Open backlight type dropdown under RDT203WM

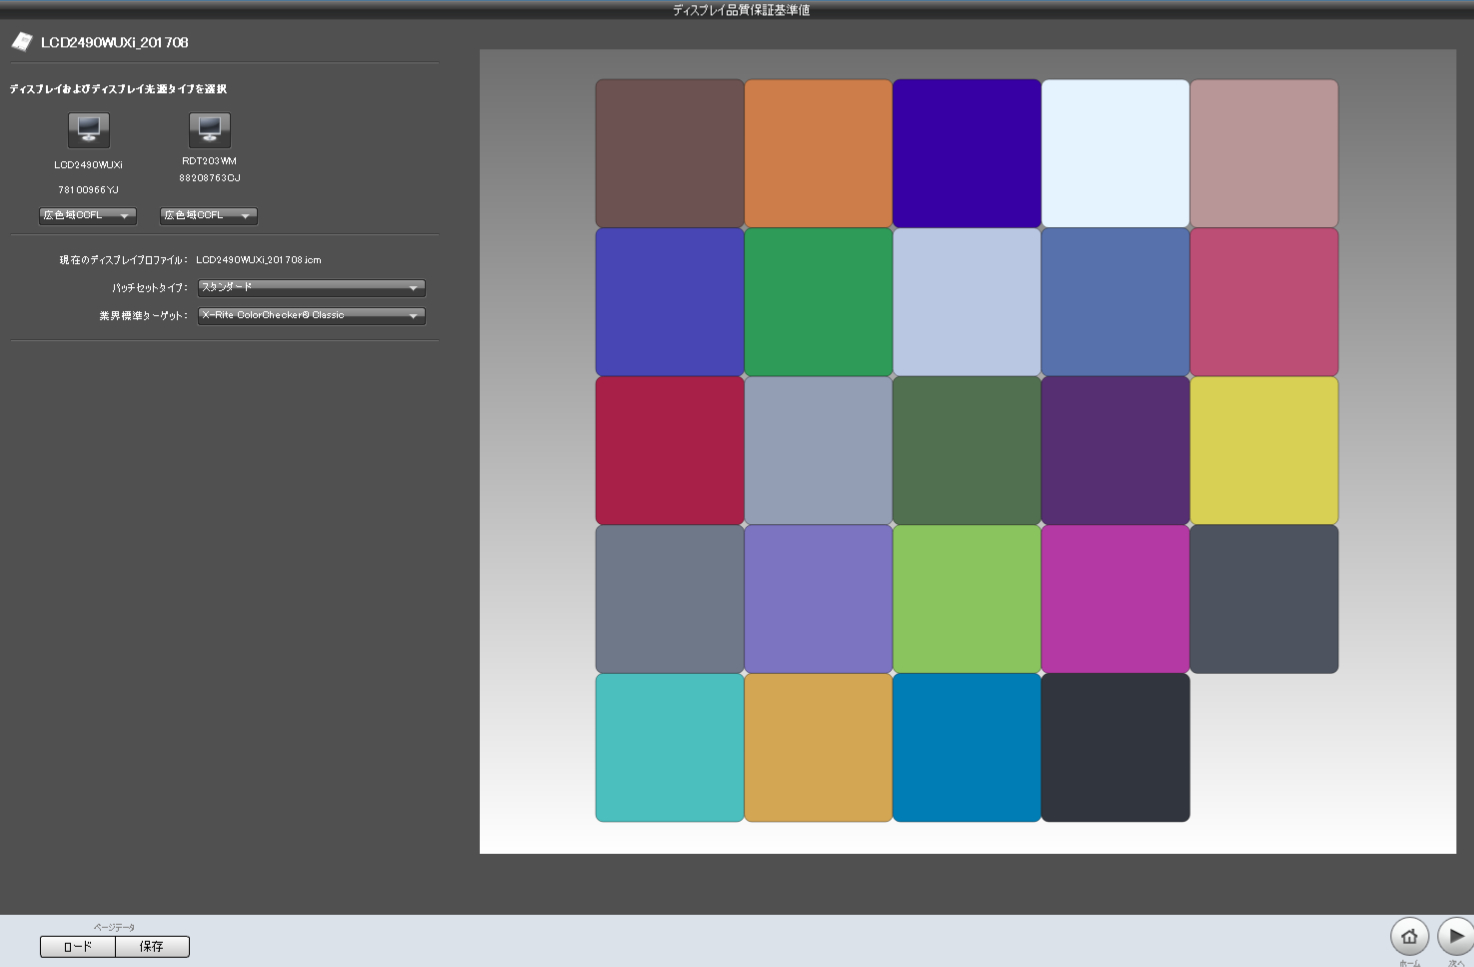pos(208,216)
